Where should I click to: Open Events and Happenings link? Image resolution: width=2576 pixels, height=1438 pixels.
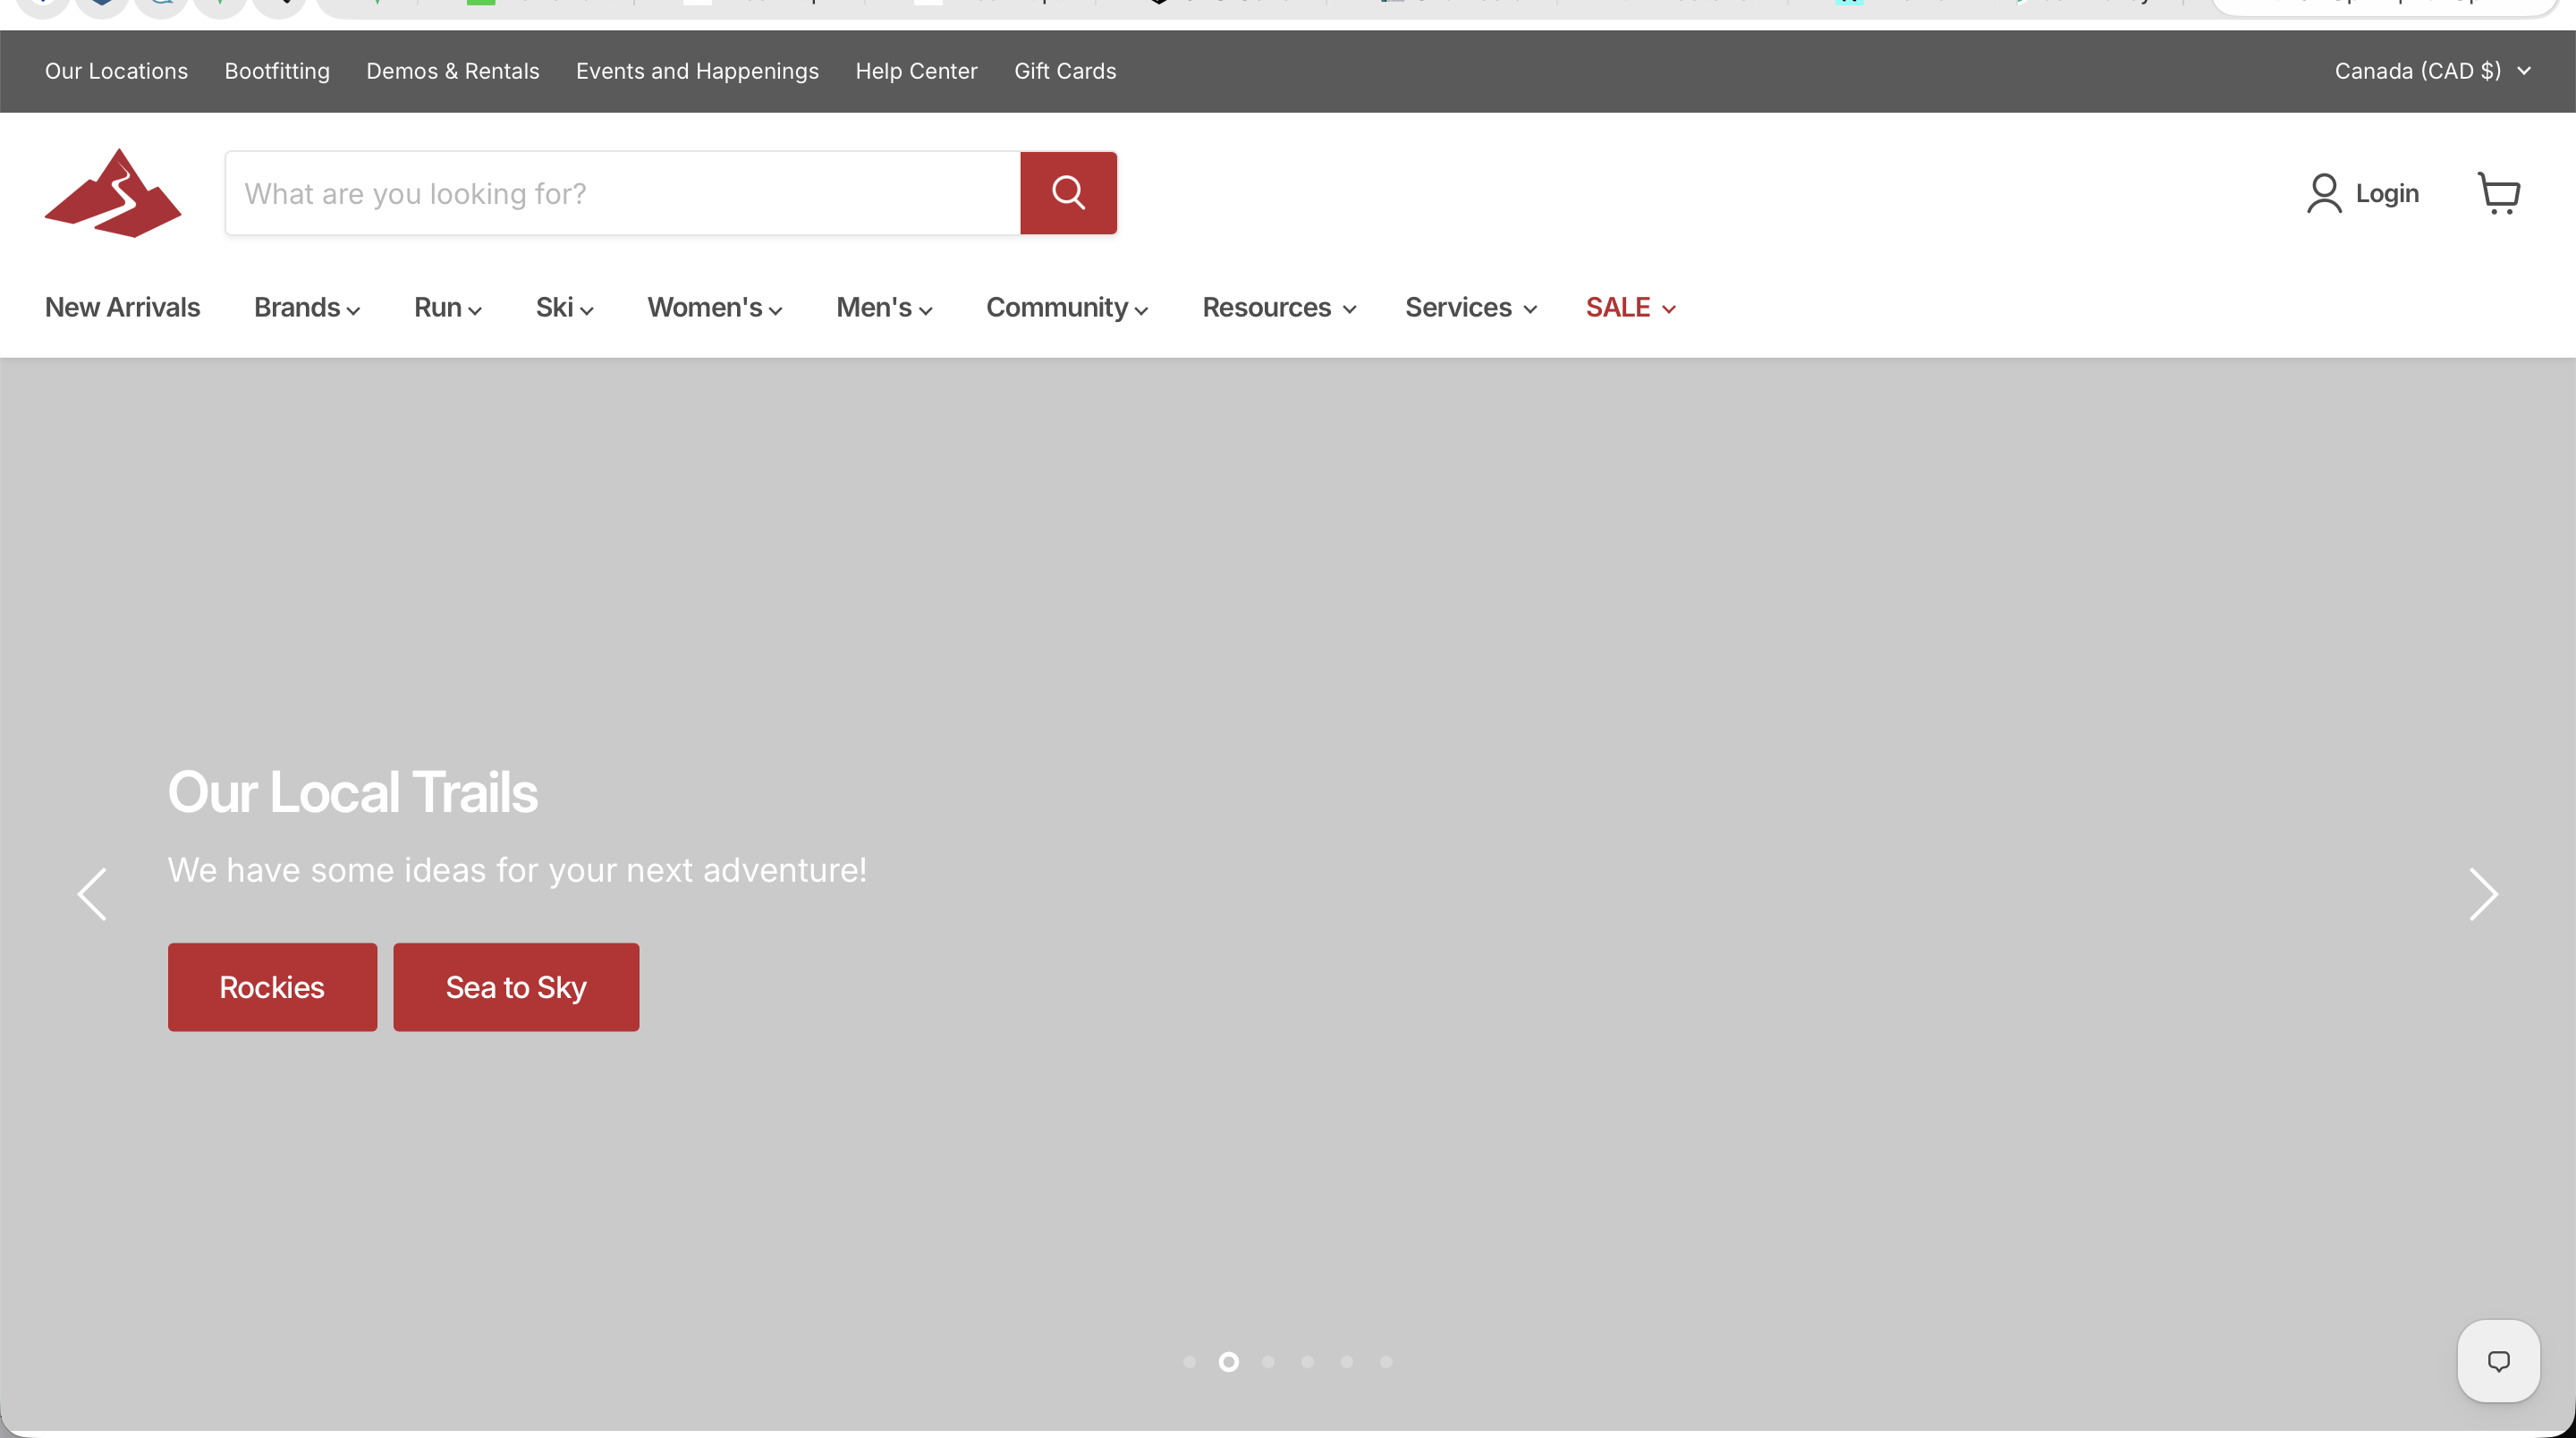click(697, 71)
